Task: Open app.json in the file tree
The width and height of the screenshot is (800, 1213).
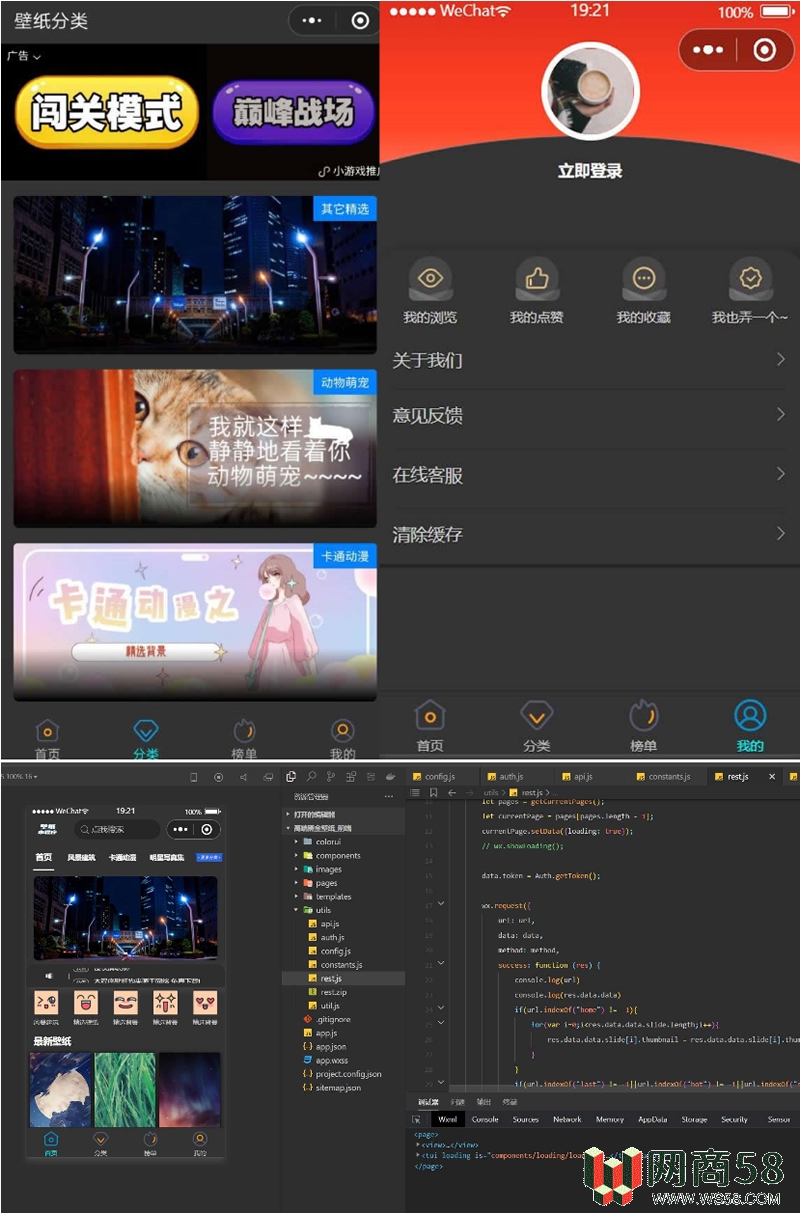Action: [x=330, y=1046]
